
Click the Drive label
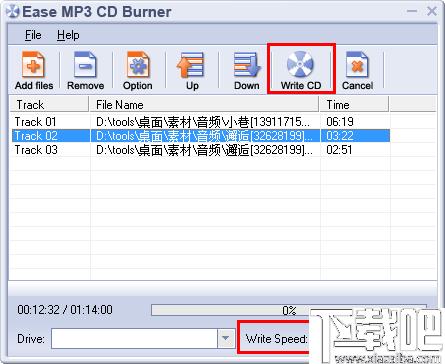click(31, 339)
